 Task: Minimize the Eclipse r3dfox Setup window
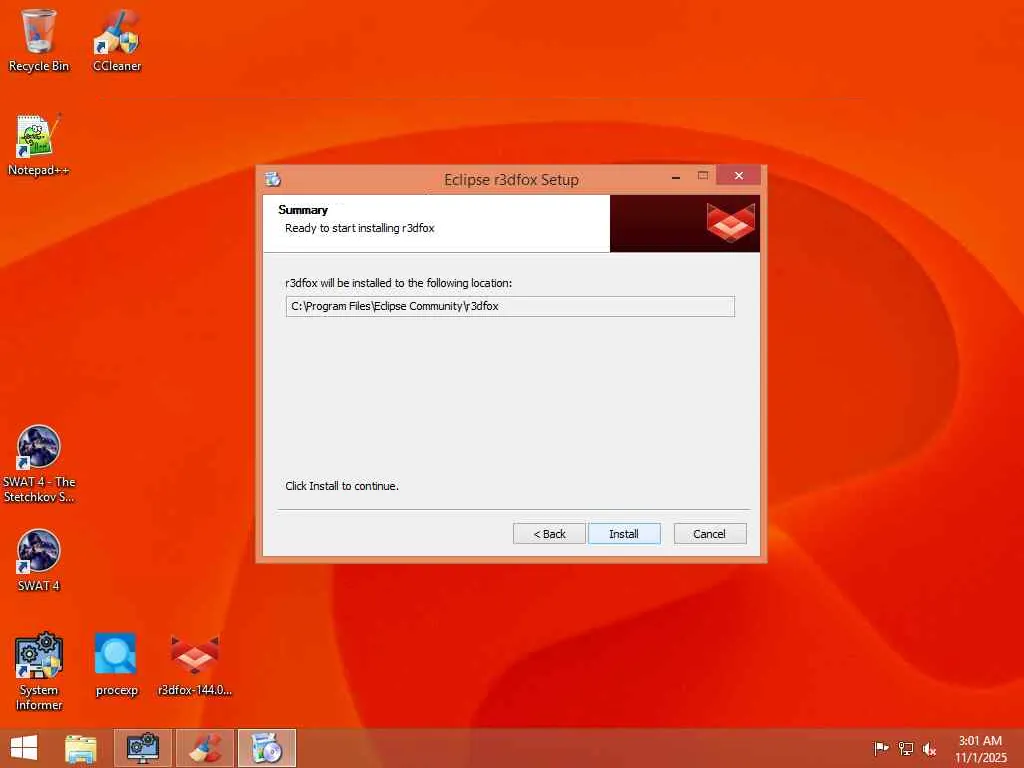pyautogui.click(x=676, y=176)
